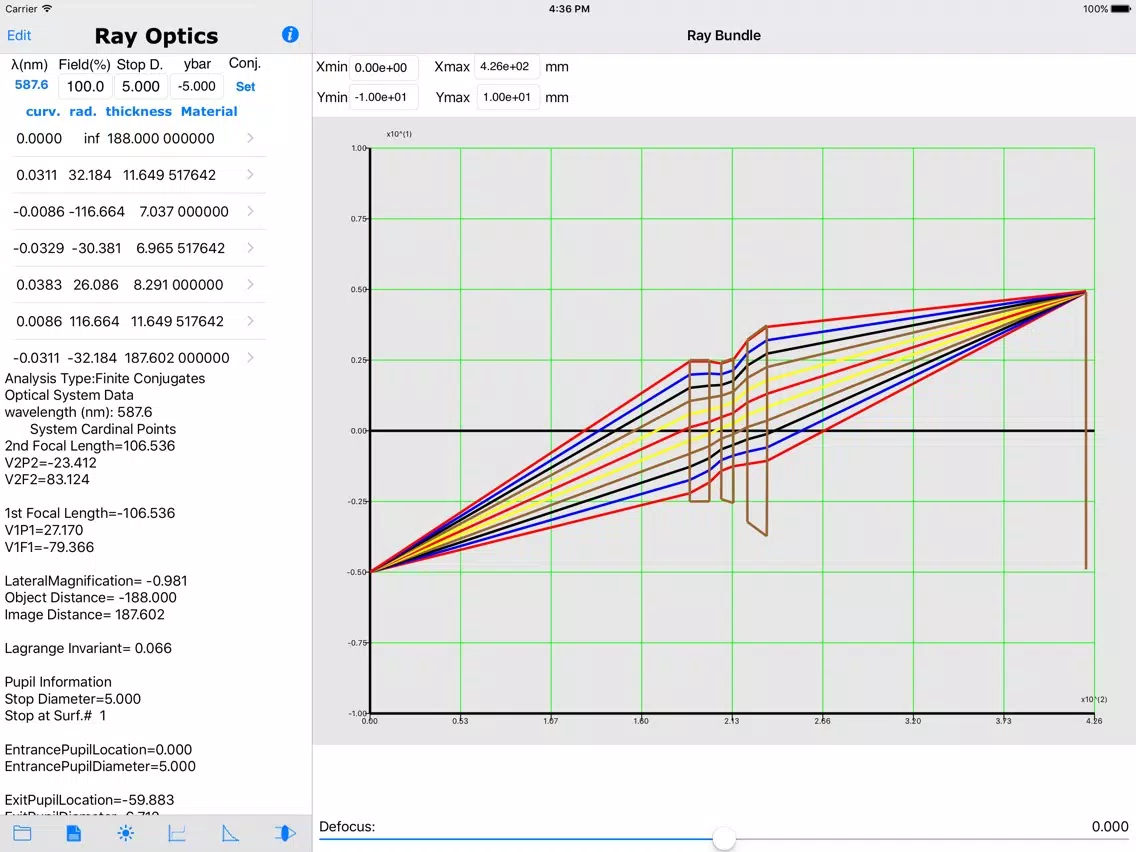
Task: Tap the triangle curve plot icon
Action: (x=230, y=833)
